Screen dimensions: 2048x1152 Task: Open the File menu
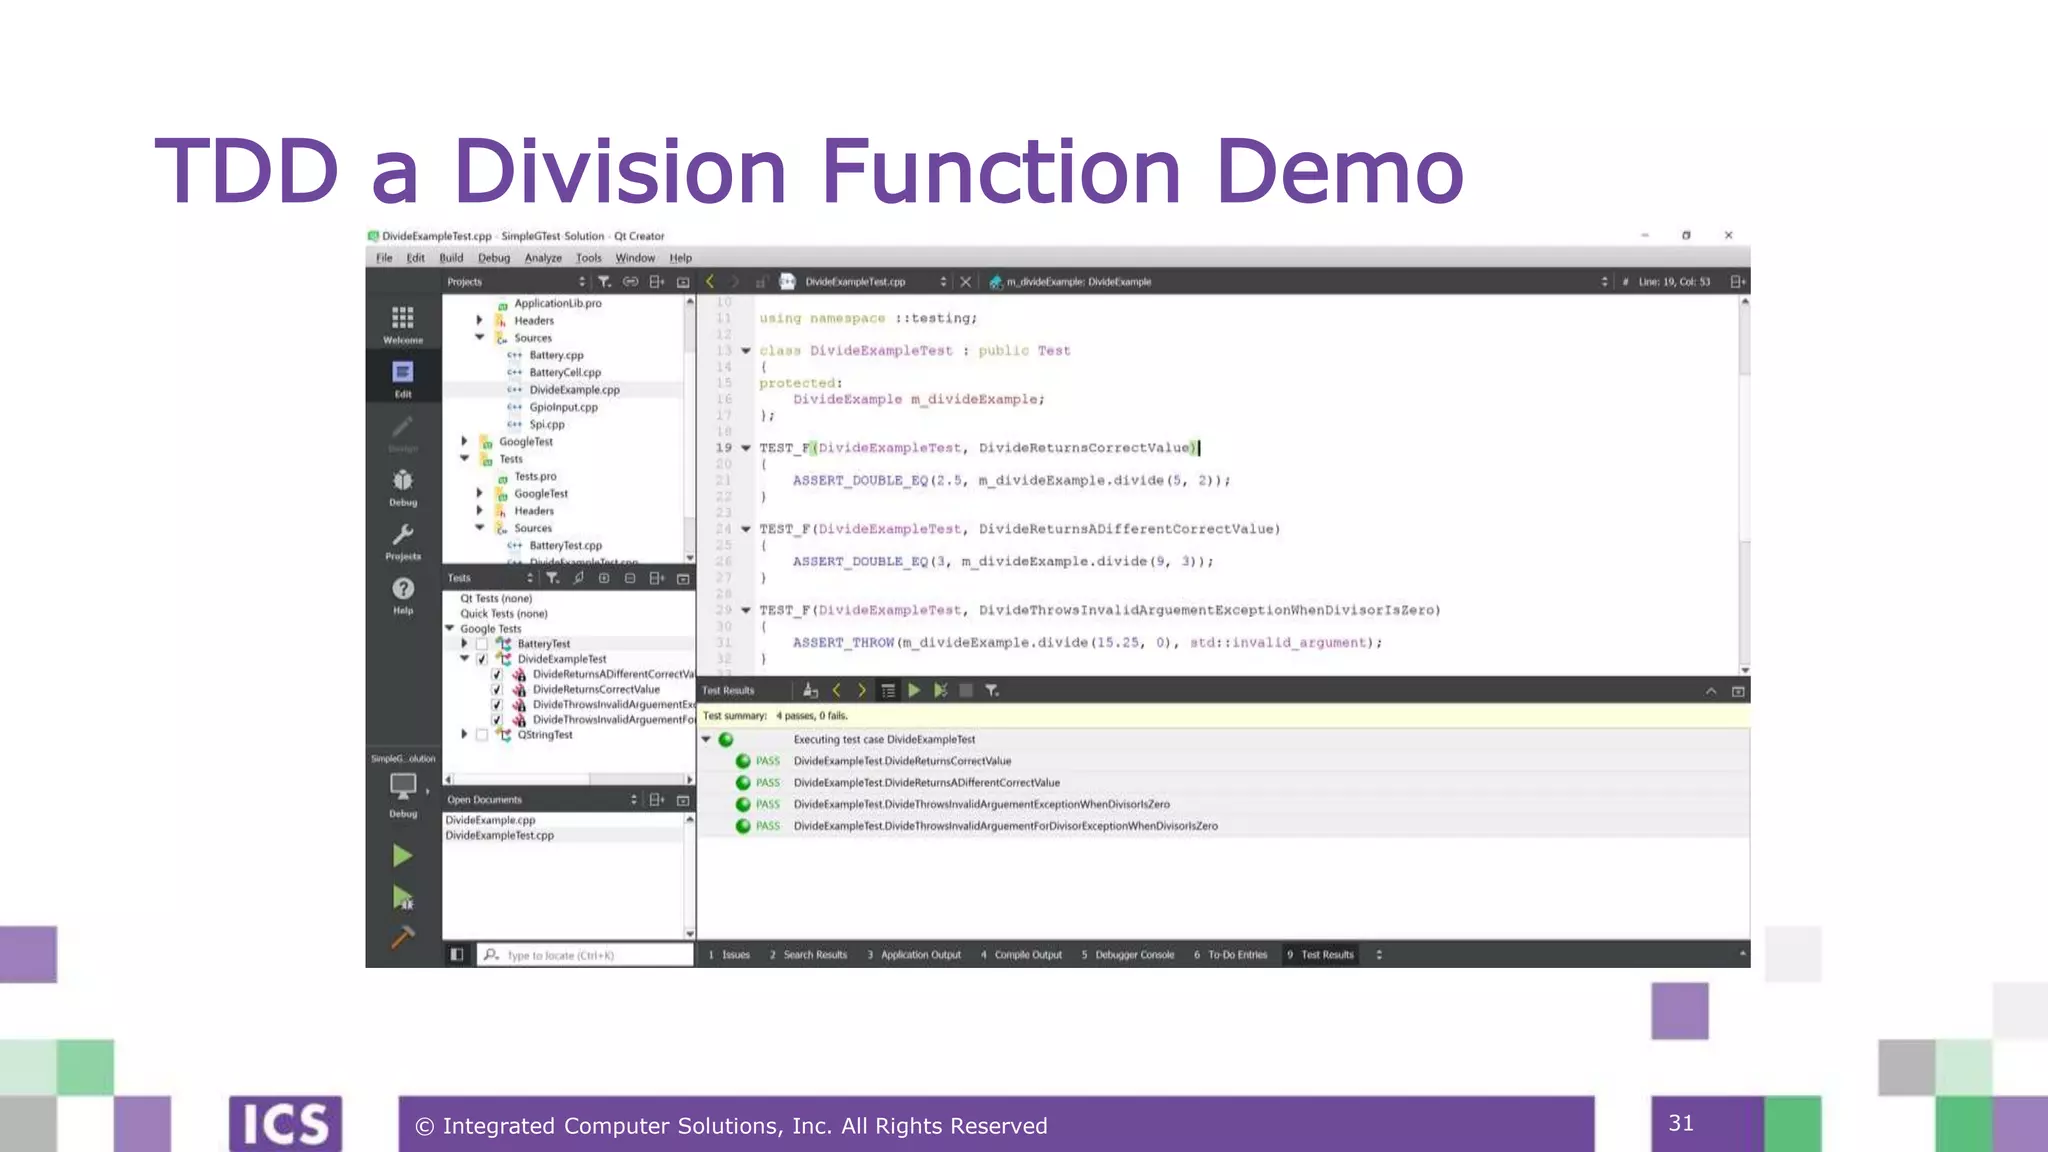[x=384, y=258]
